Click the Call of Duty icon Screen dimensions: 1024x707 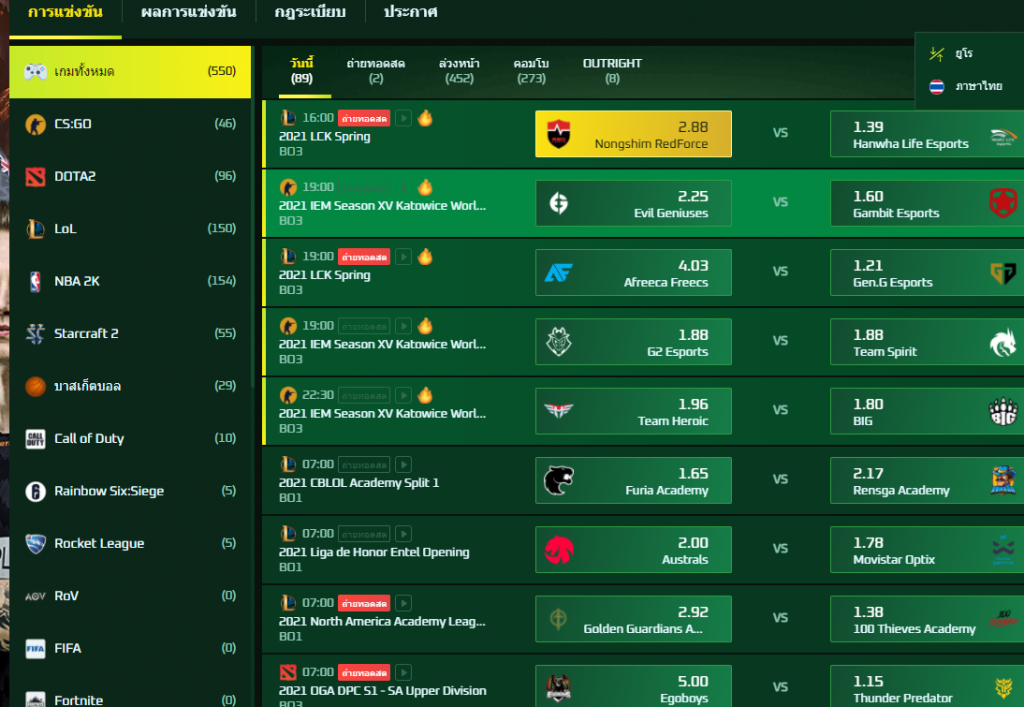click(x=35, y=439)
